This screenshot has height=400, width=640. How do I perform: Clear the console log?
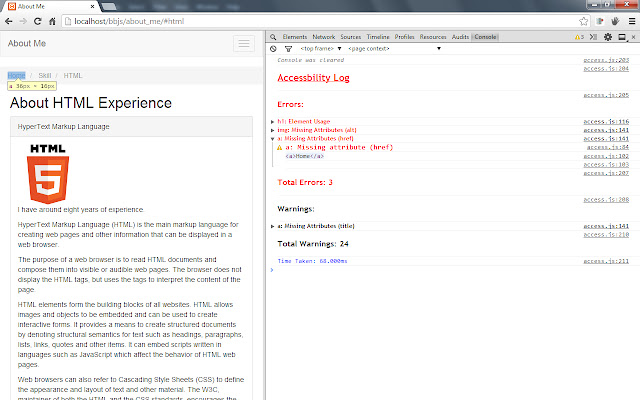(x=273, y=49)
